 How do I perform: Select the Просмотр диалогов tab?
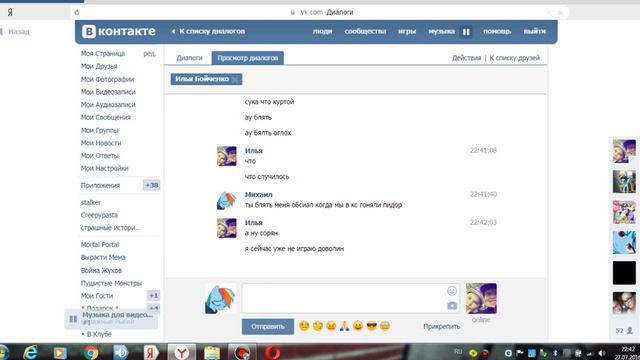click(x=248, y=58)
